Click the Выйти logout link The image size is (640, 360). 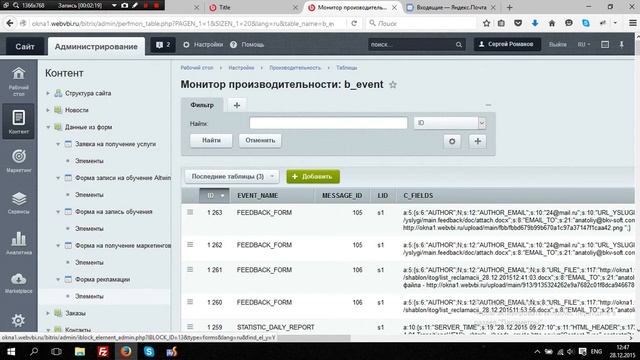558,44
